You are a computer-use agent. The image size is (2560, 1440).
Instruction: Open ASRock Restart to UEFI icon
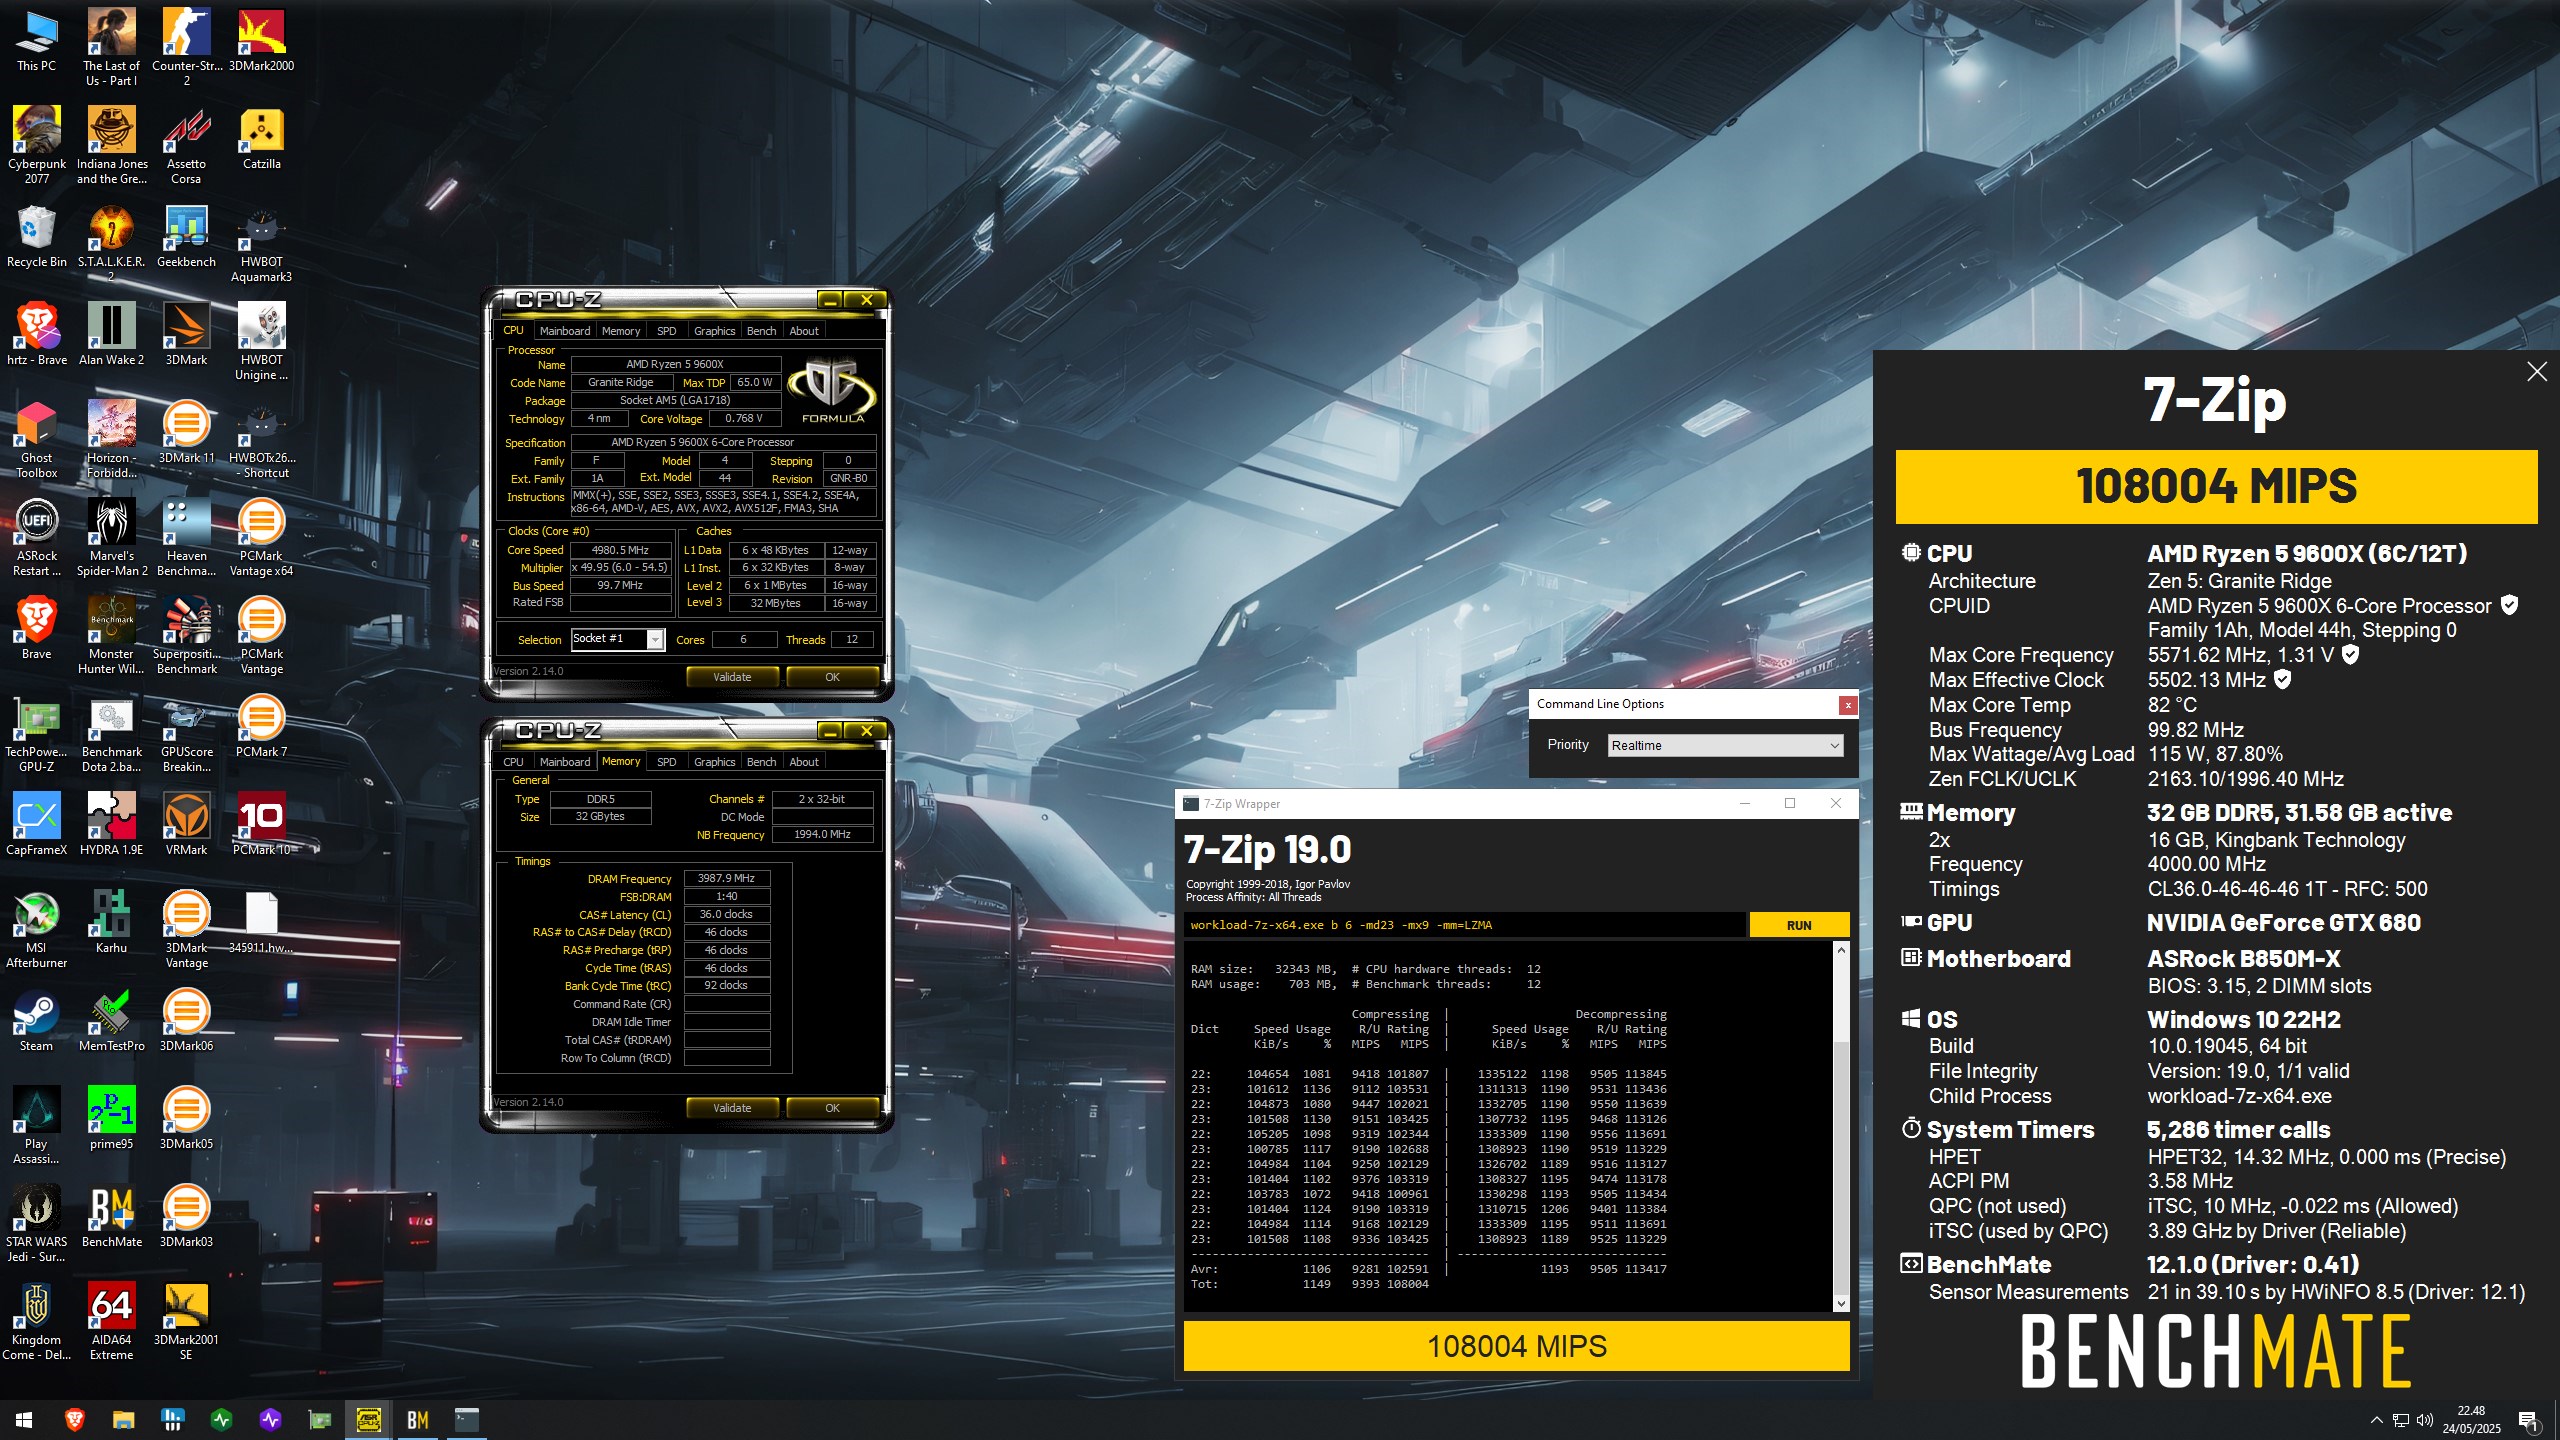[37, 537]
